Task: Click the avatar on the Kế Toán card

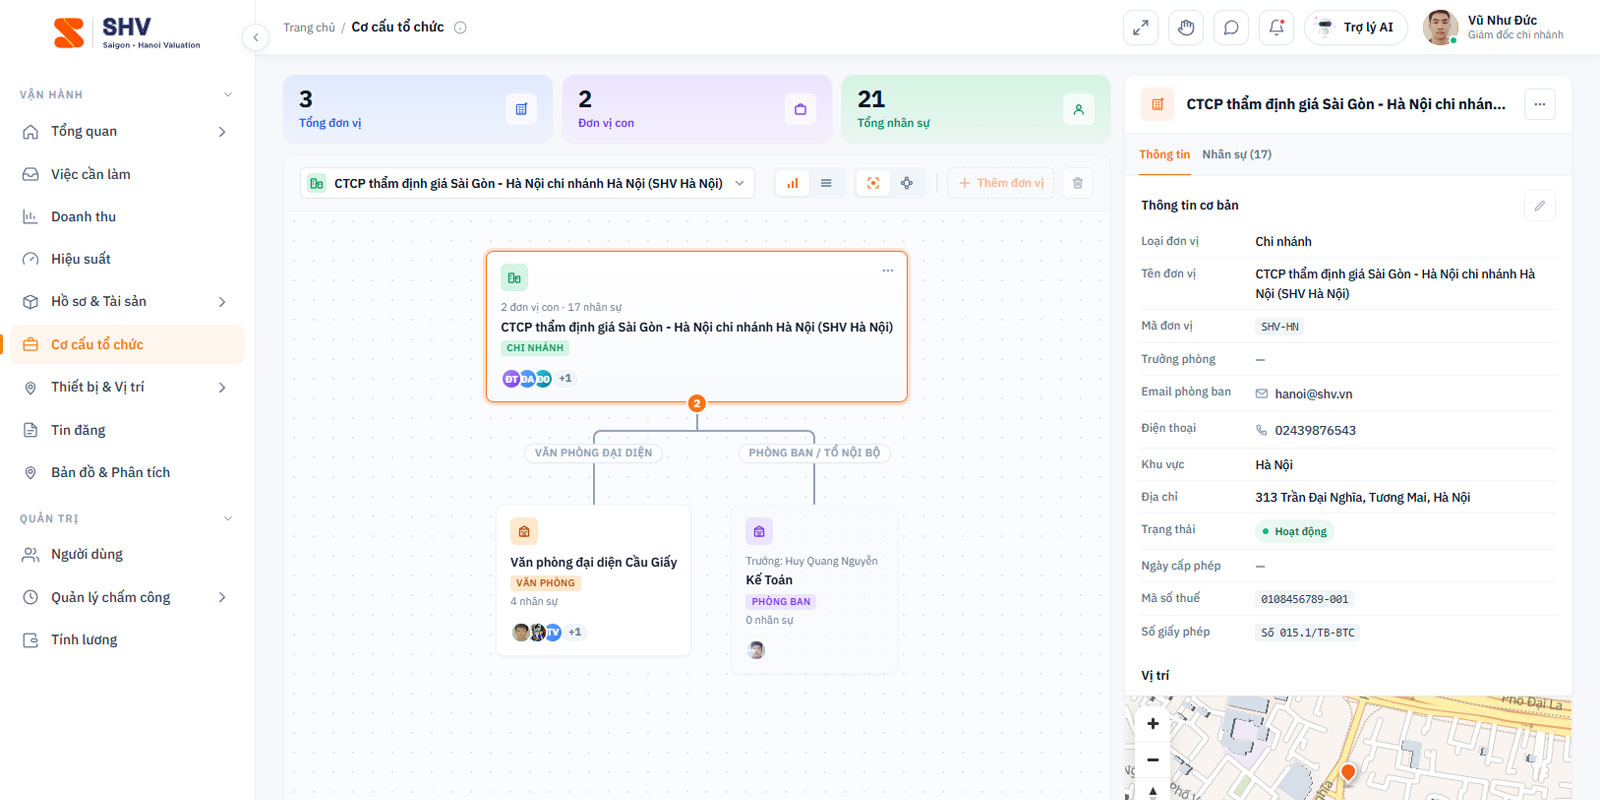Action: click(x=756, y=650)
